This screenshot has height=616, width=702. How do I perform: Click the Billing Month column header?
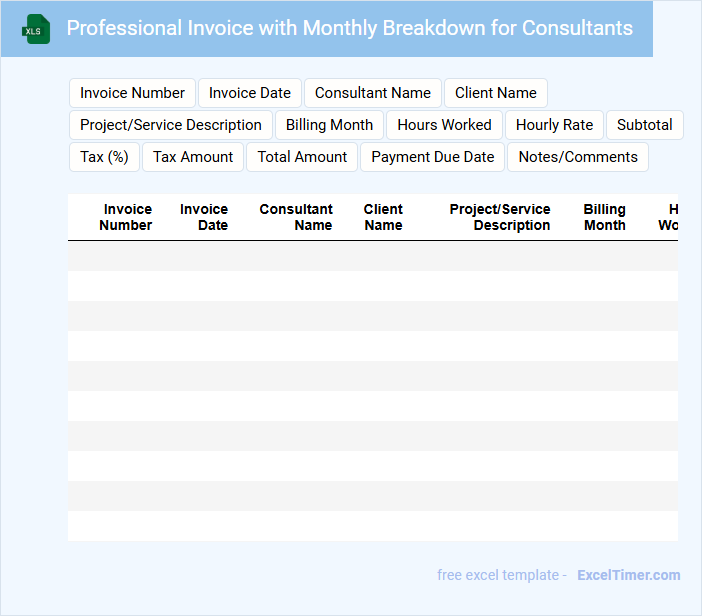(605, 217)
